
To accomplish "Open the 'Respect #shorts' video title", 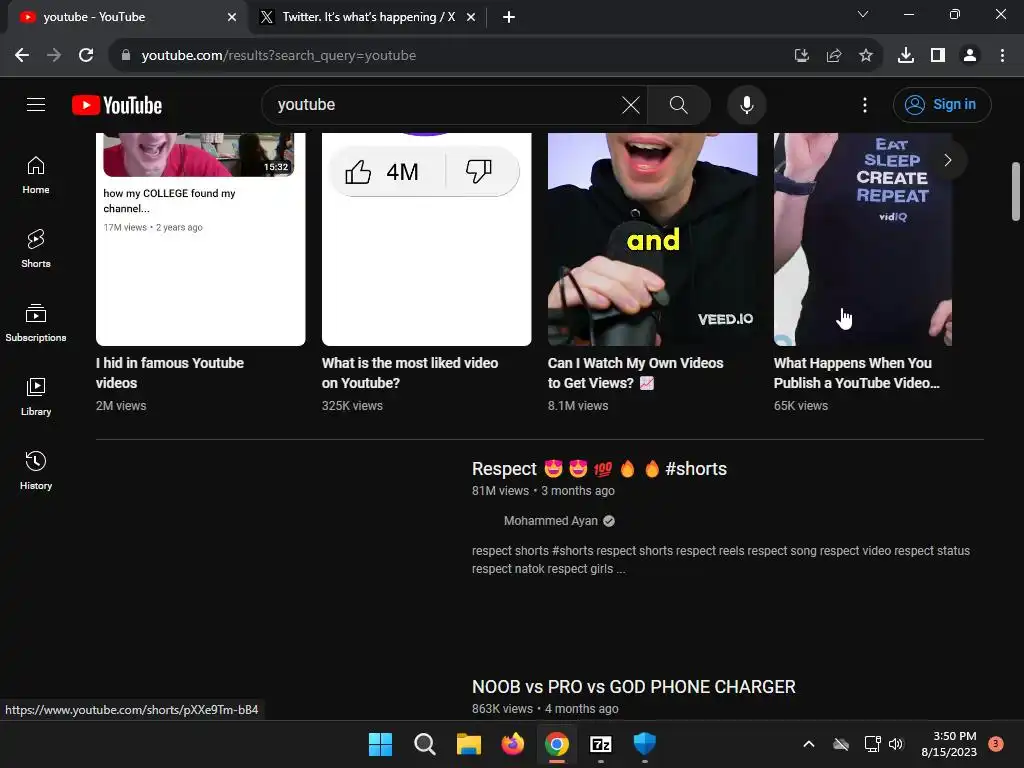I will click(599, 469).
